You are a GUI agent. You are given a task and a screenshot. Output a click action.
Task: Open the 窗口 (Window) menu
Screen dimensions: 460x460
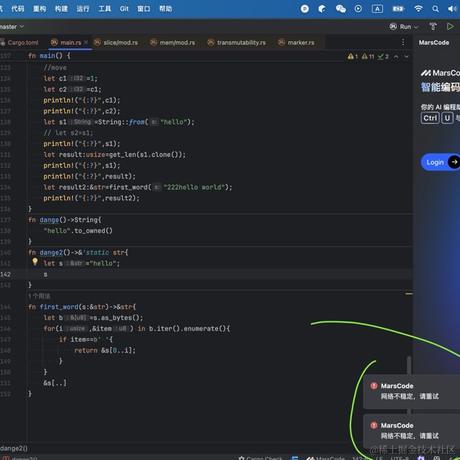pyautogui.click(x=144, y=9)
